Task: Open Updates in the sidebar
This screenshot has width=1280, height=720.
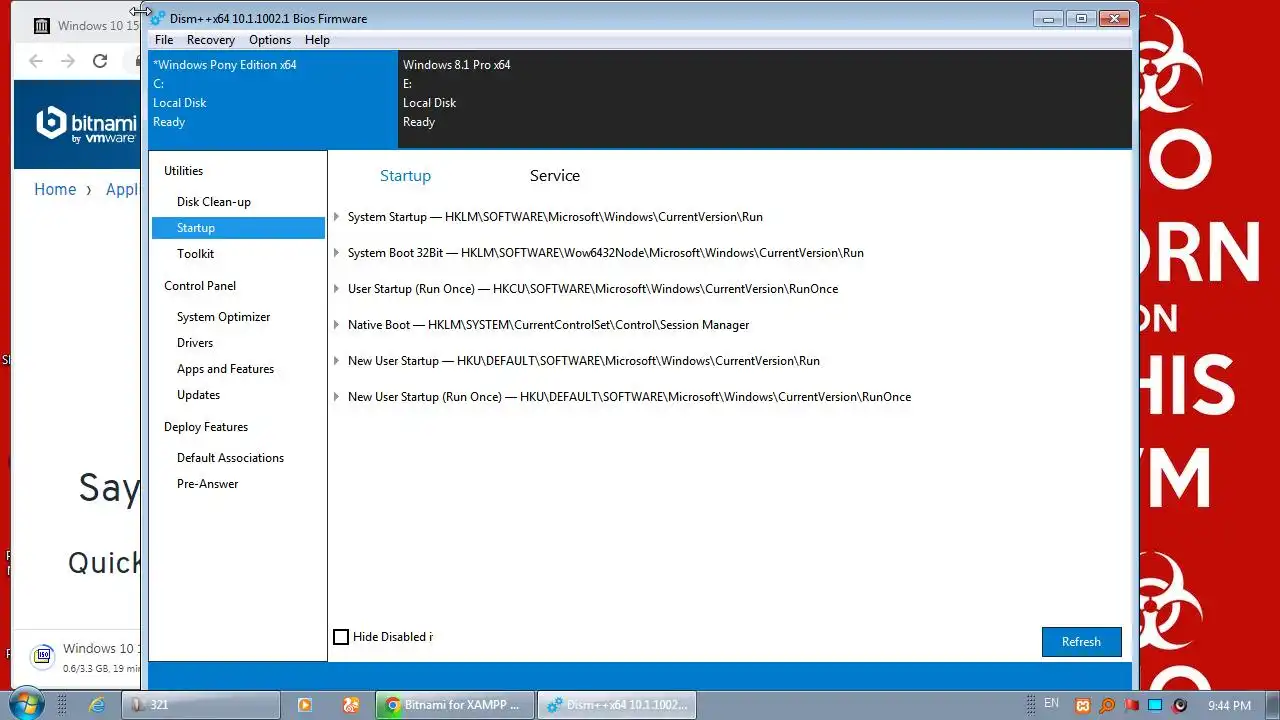Action: (x=198, y=395)
